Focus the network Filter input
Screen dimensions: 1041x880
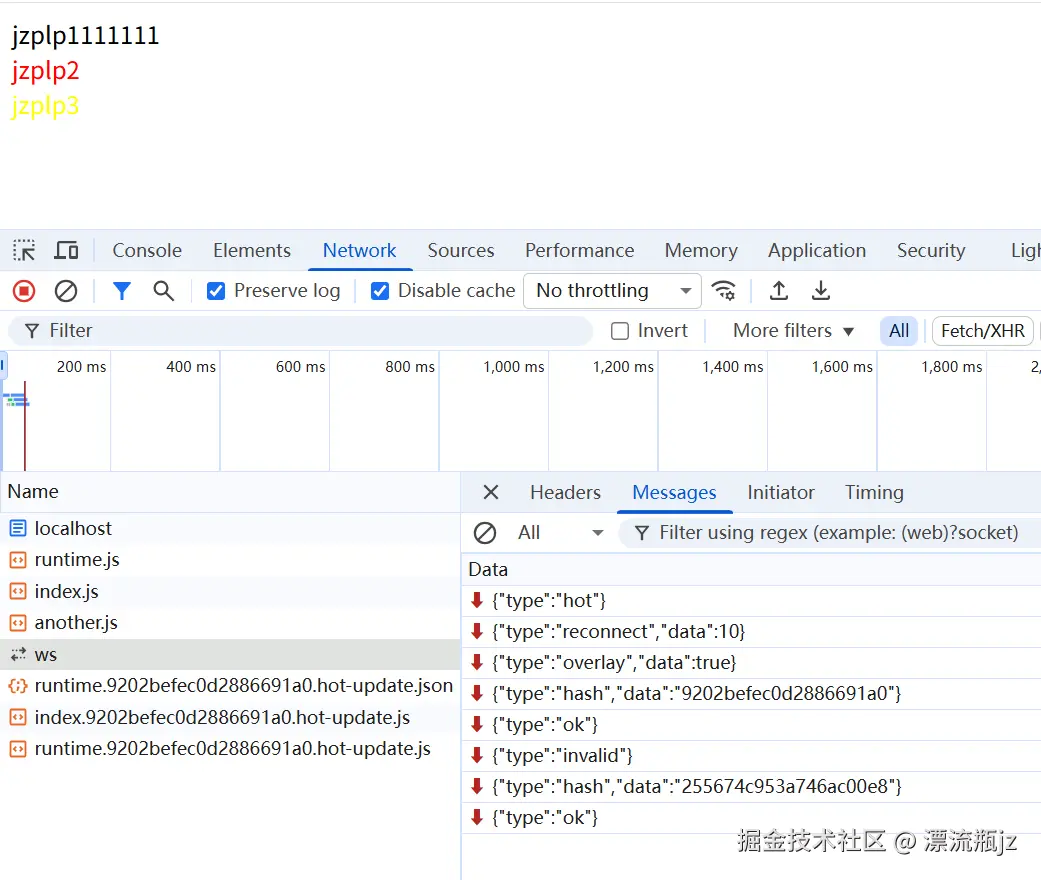[300, 331]
